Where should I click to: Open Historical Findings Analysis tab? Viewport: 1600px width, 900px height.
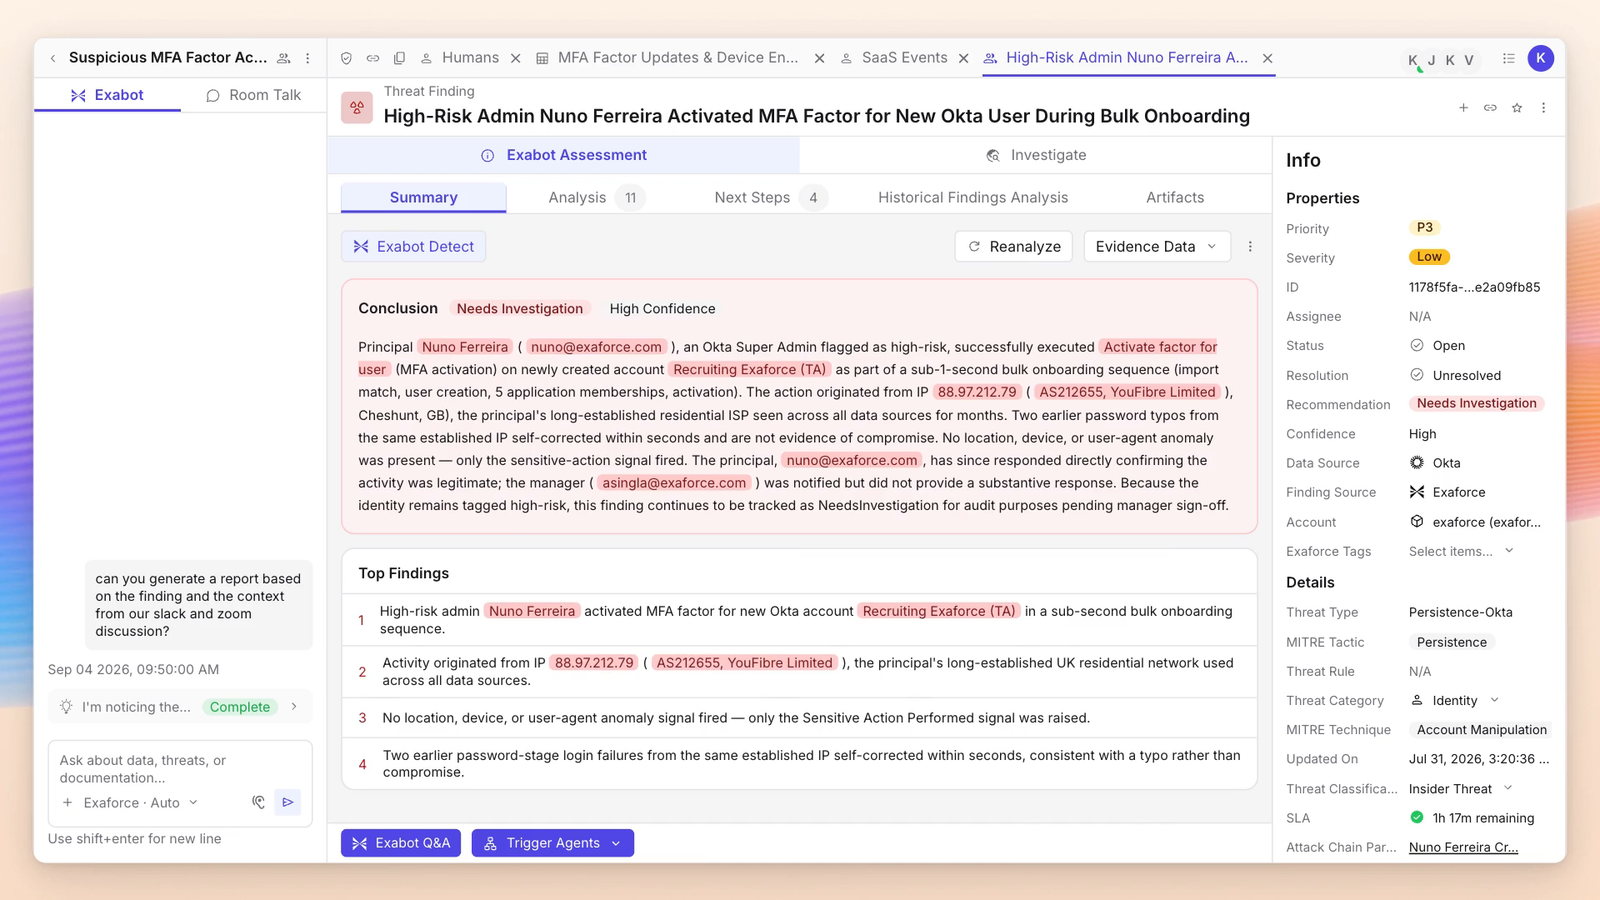tap(973, 198)
